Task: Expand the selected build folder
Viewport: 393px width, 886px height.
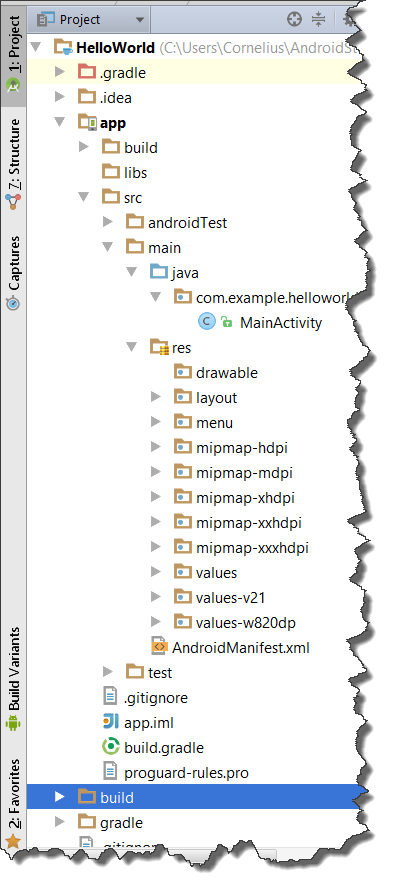Action: click(x=60, y=797)
